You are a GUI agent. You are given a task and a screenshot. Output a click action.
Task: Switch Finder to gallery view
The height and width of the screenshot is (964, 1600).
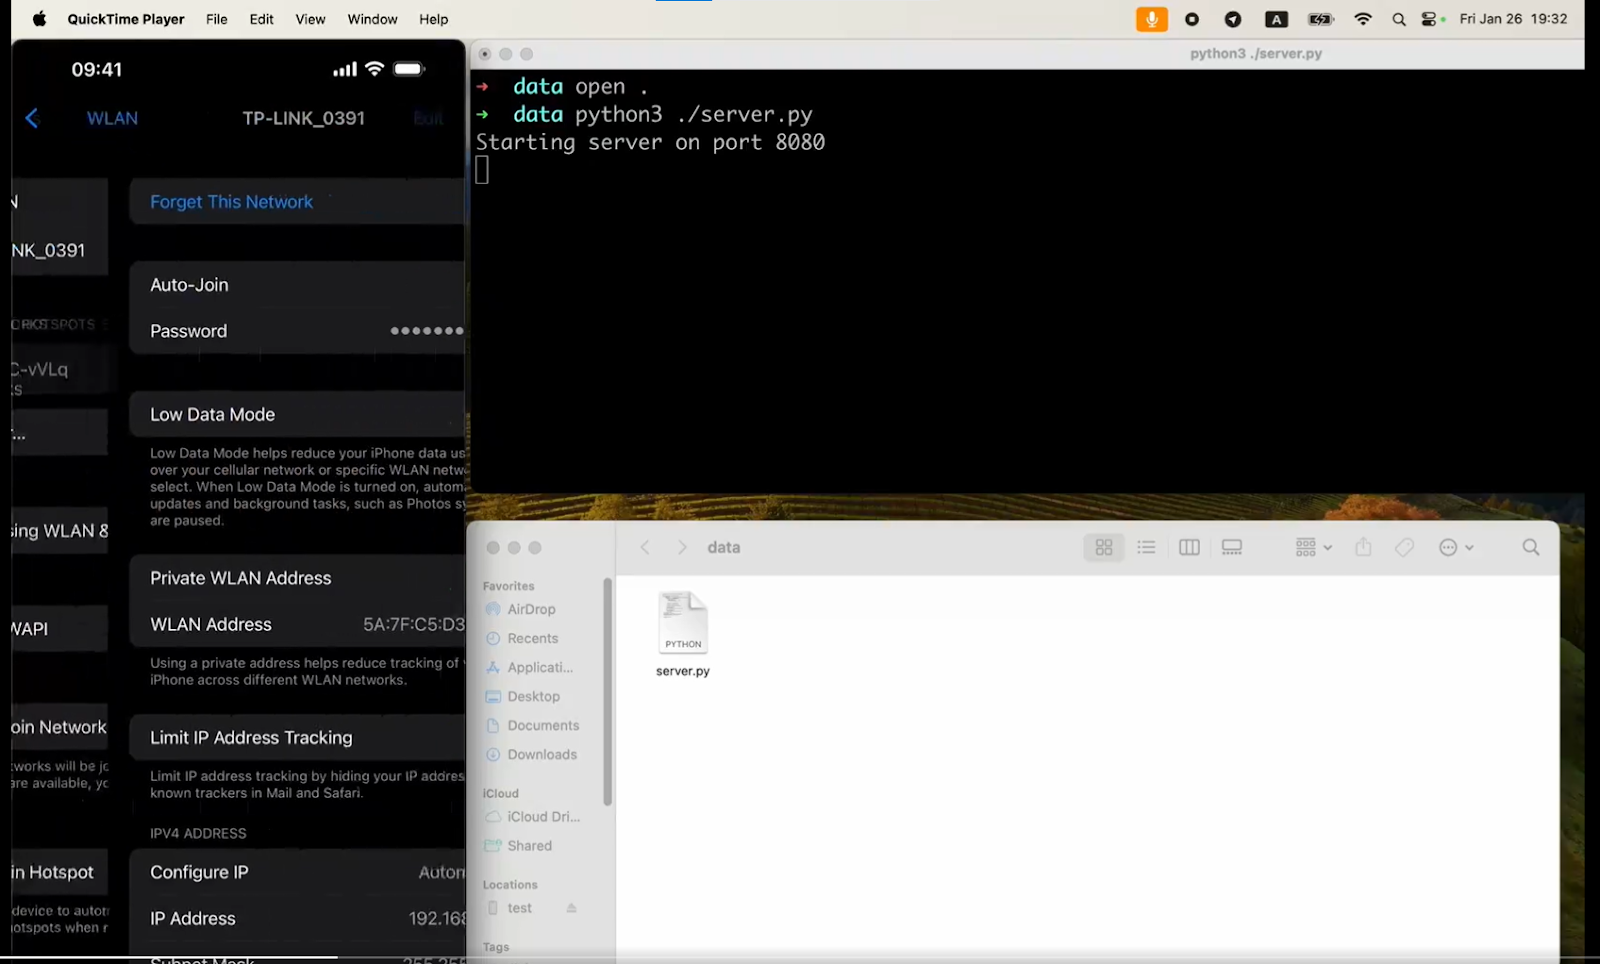[1232, 547]
